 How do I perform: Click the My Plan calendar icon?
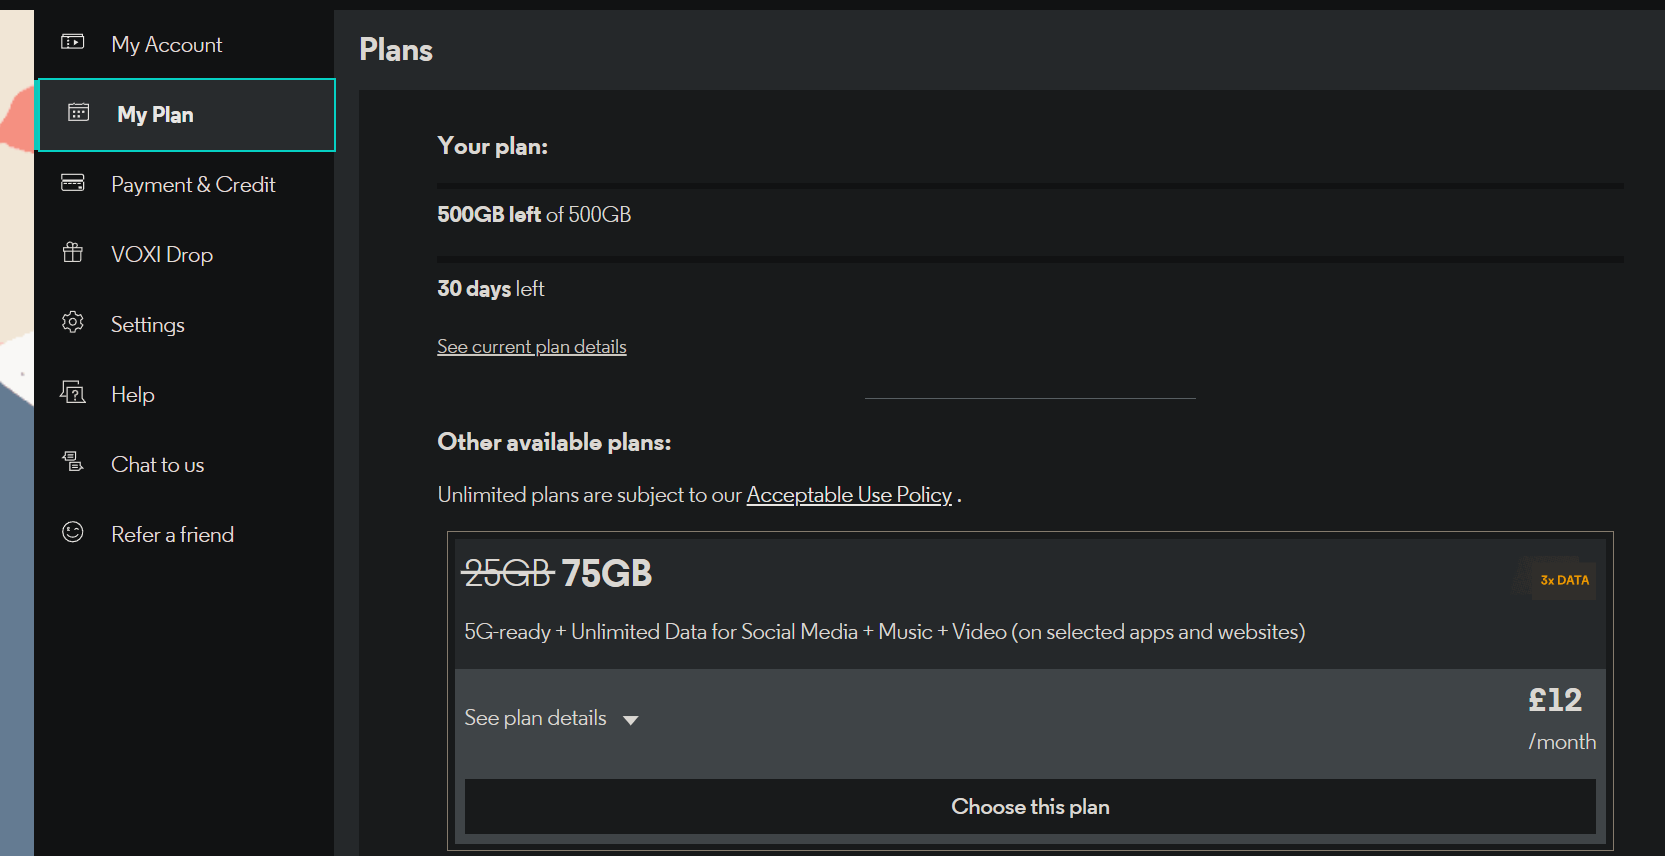[x=79, y=113]
